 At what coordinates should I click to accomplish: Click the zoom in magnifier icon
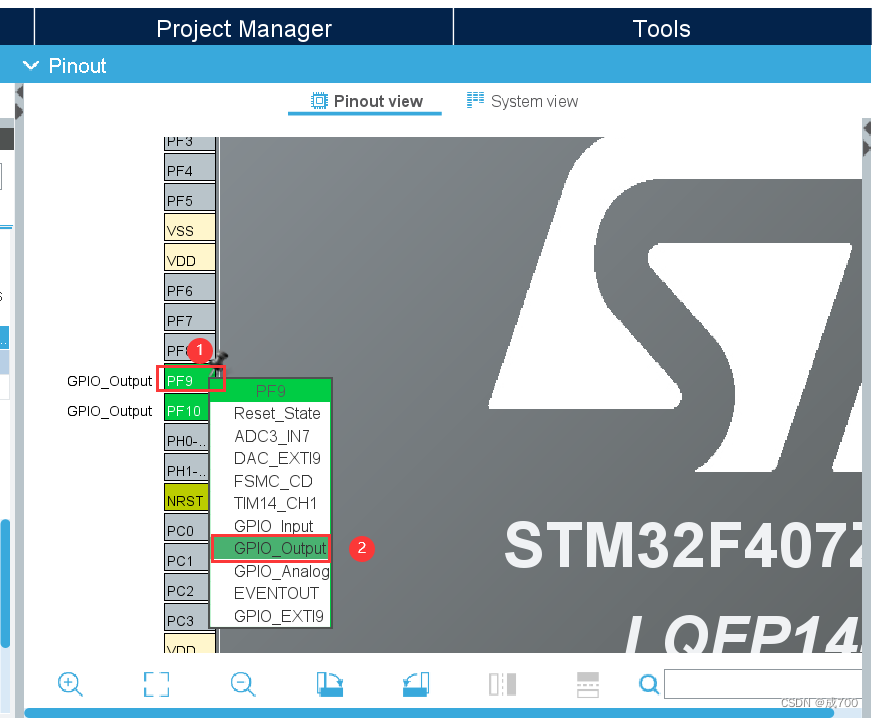click(70, 684)
